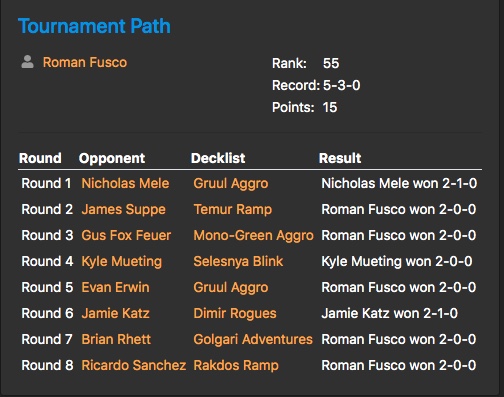This screenshot has width=504, height=397.
Task: View the Rakdos Ramp decklist
Action: [236, 366]
